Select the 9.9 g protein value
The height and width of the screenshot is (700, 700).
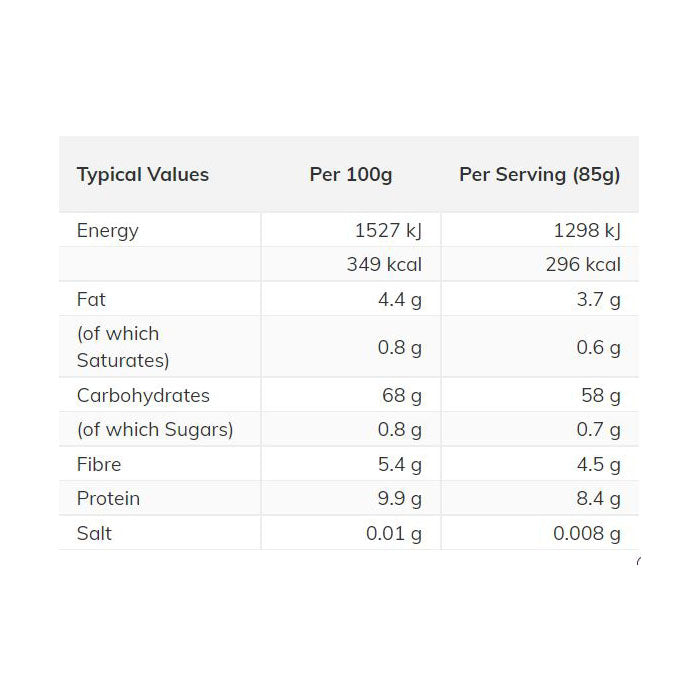[x=400, y=499]
